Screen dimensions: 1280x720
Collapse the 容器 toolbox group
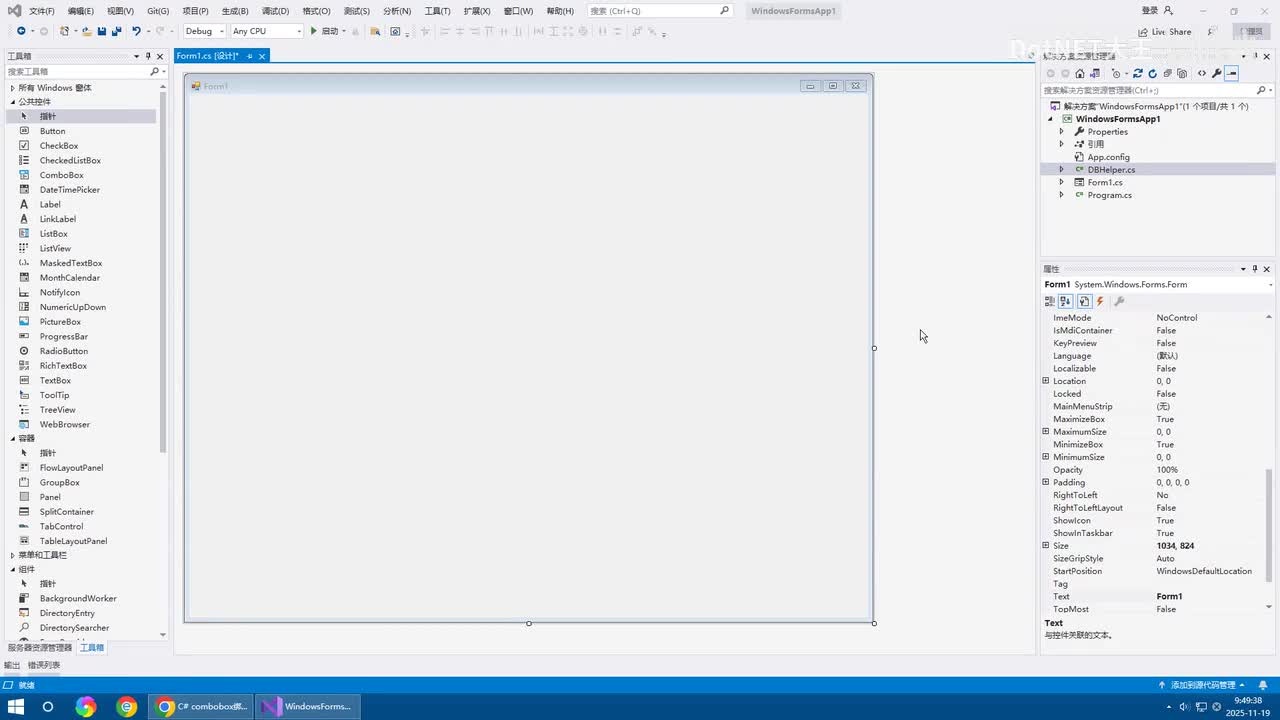point(13,438)
